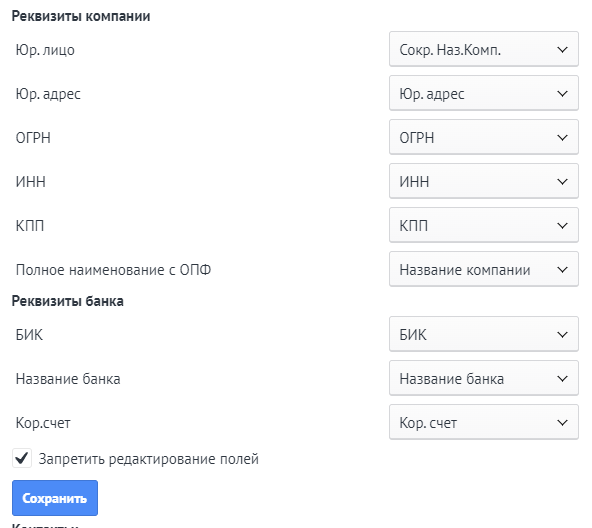Image resolution: width=592 pixels, height=528 pixels.
Task: Expand the КПП dropdown
Action: click(484, 225)
